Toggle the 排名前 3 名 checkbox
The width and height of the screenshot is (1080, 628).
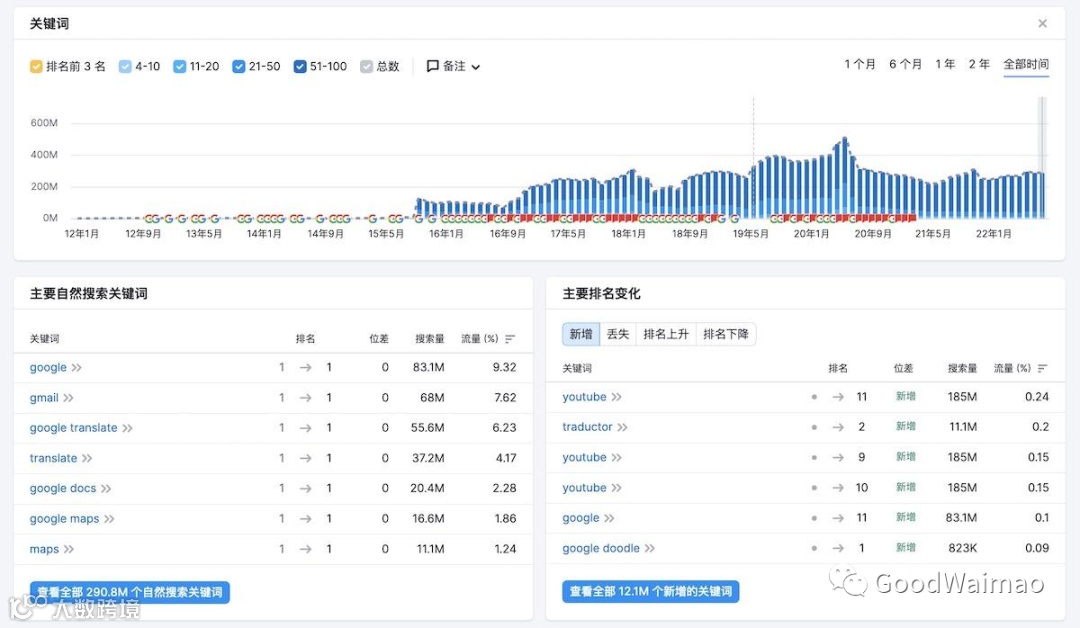point(36,67)
